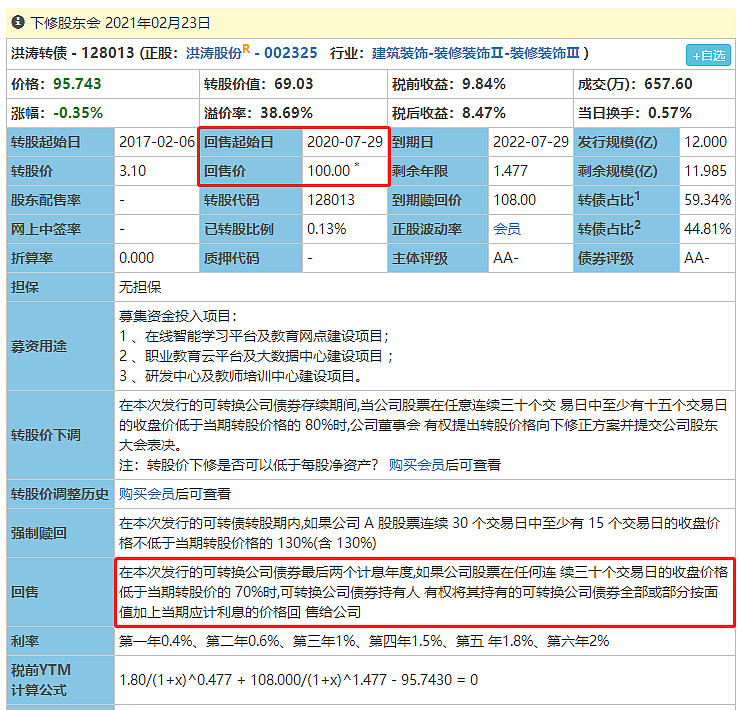The image size is (743, 710).
Task: Click the 到期日 value 2022-07-29
Action: pyautogui.click(x=531, y=142)
